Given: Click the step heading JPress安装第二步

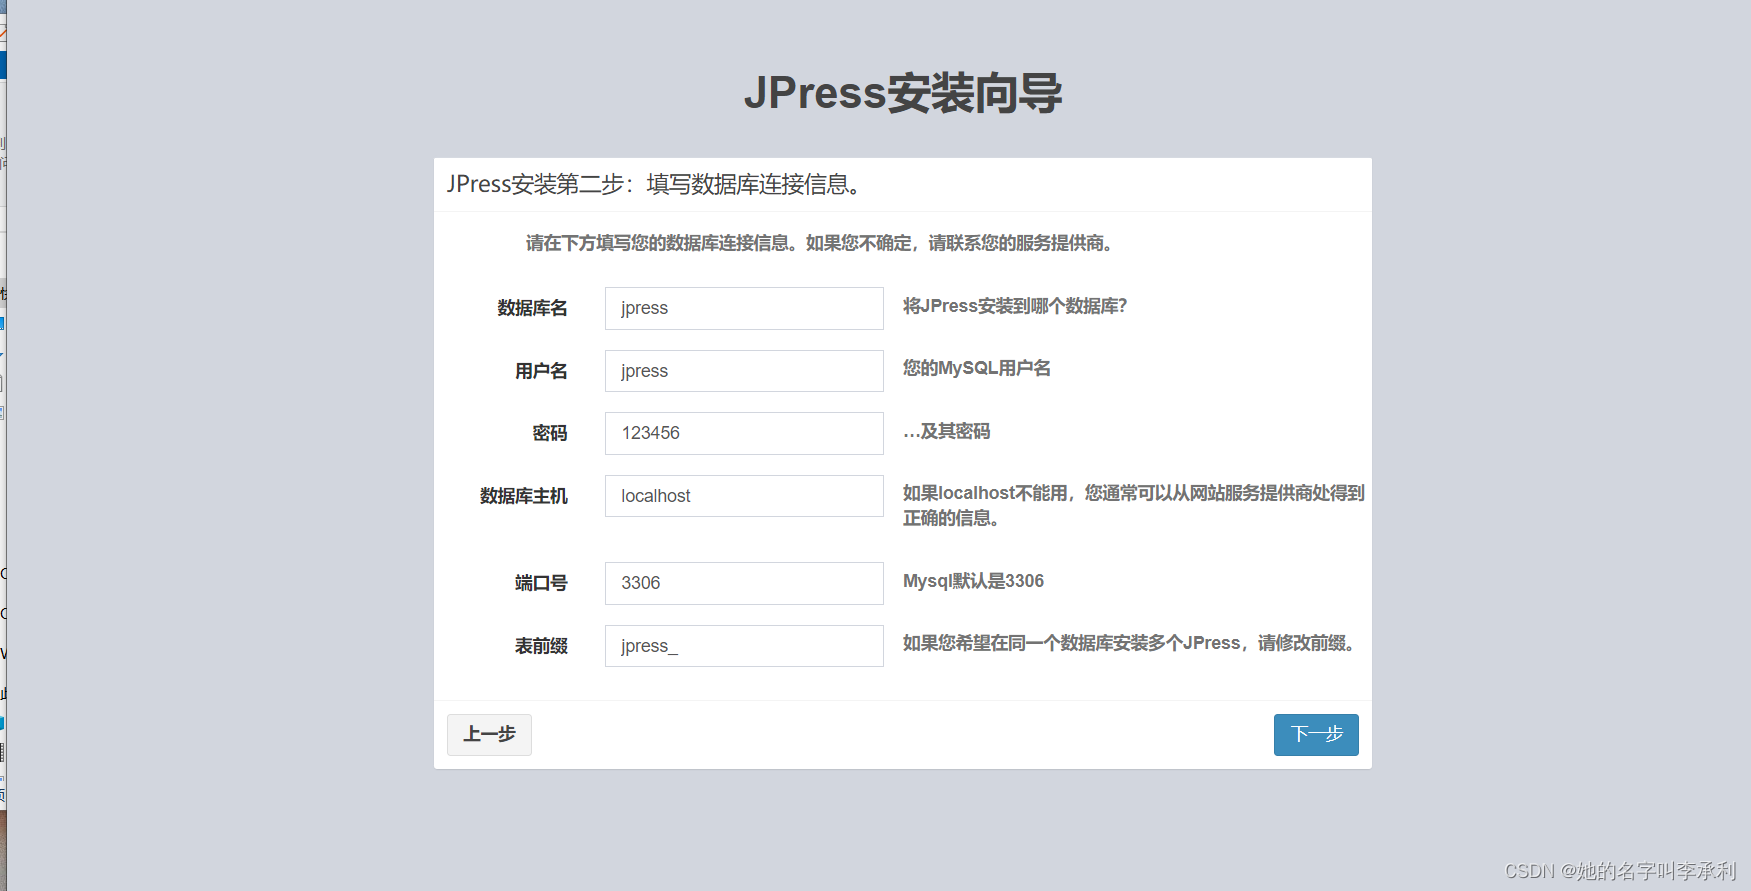Looking at the screenshot, I should (654, 184).
